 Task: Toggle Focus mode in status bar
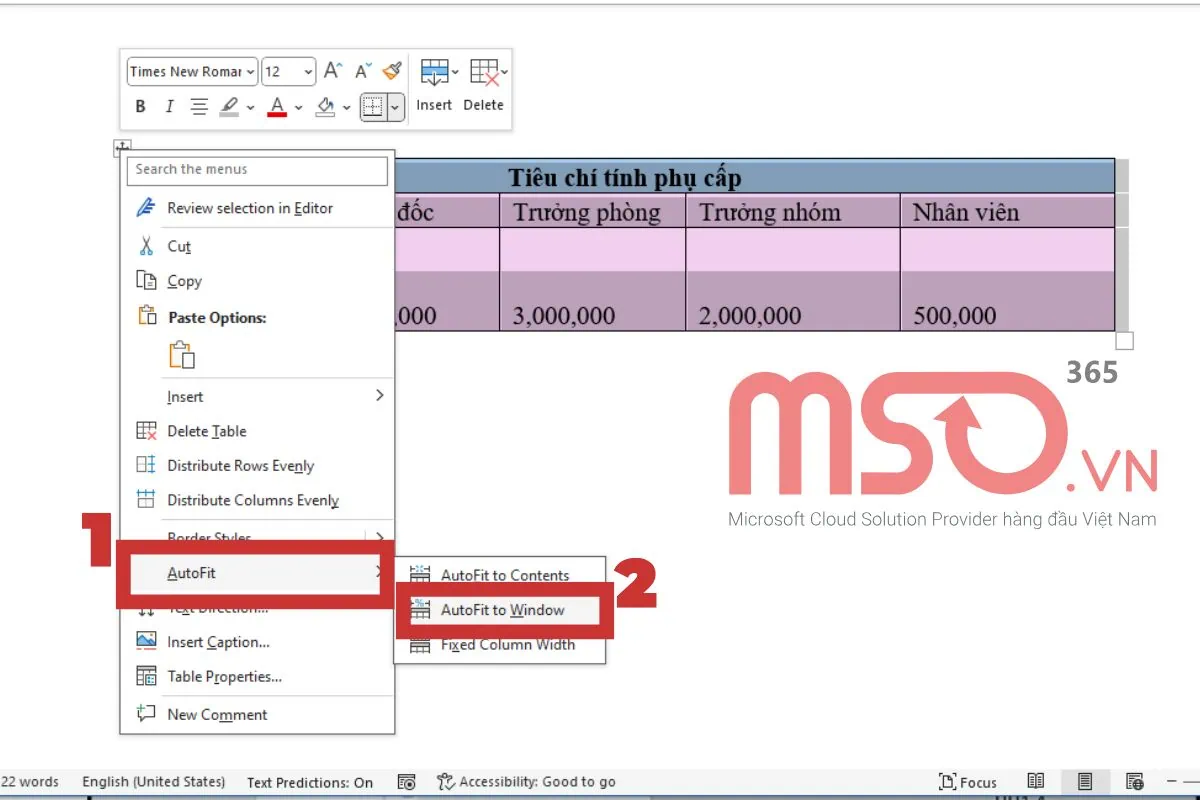pyautogui.click(x=967, y=781)
